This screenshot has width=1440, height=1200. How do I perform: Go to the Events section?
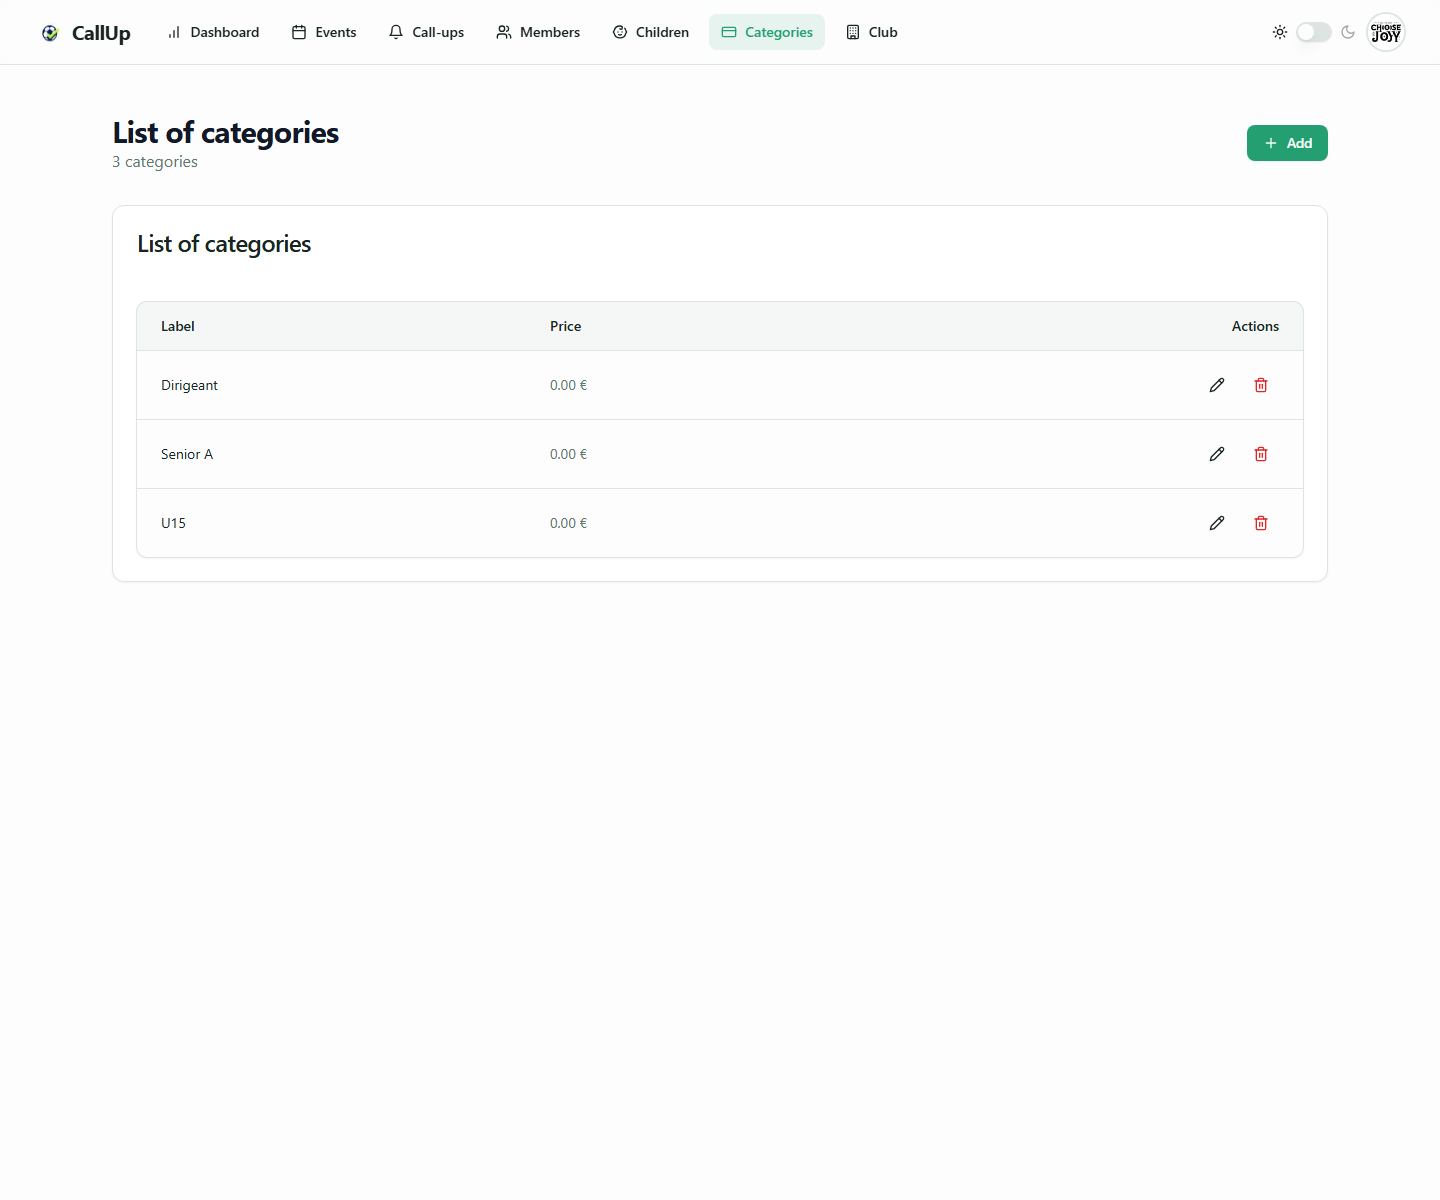pyautogui.click(x=324, y=32)
